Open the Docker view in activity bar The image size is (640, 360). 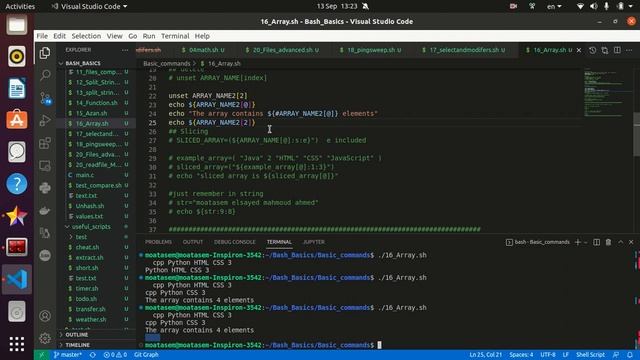pos(45,211)
